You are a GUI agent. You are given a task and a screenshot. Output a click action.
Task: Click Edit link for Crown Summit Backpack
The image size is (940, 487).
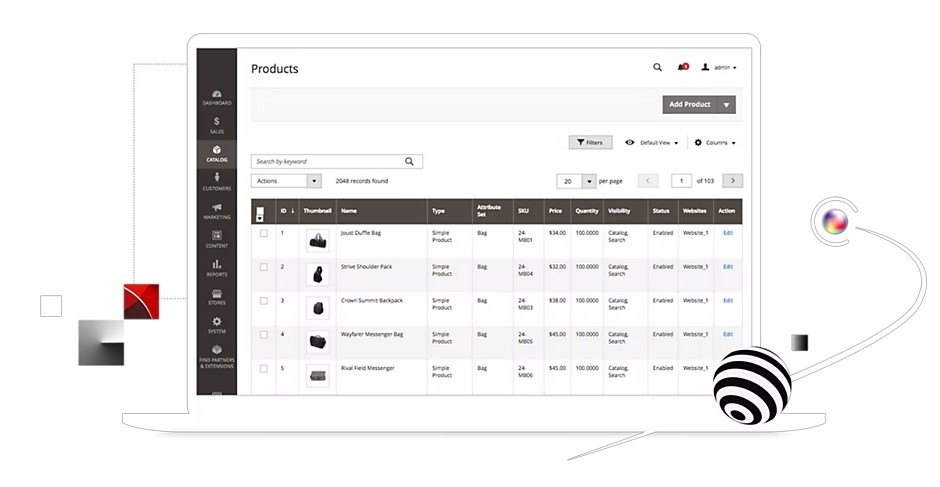click(728, 300)
